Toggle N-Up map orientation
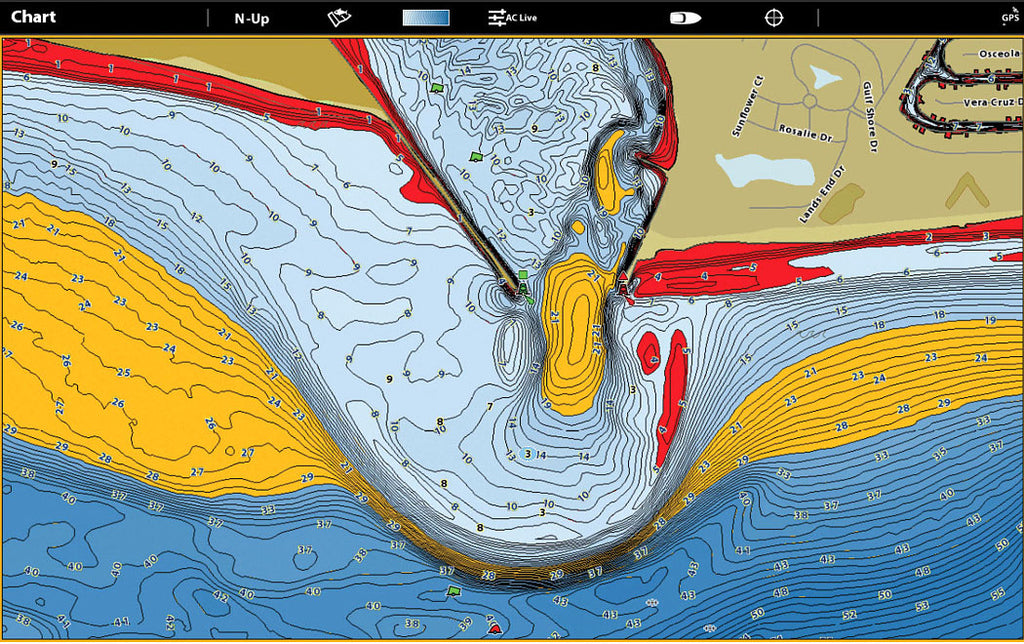Viewport: 1024px width, 644px height. pos(251,18)
